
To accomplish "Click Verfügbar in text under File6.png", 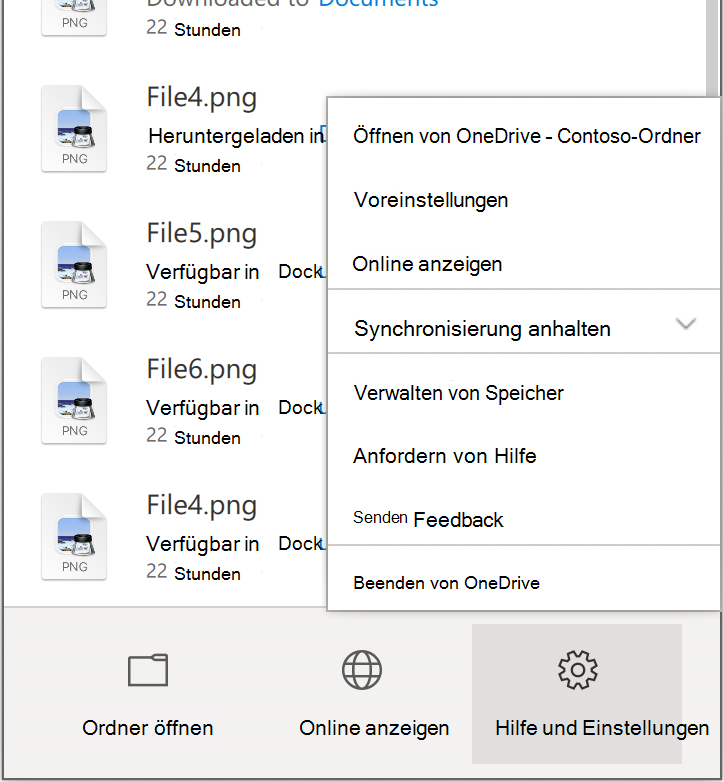I will [x=202, y=408].
